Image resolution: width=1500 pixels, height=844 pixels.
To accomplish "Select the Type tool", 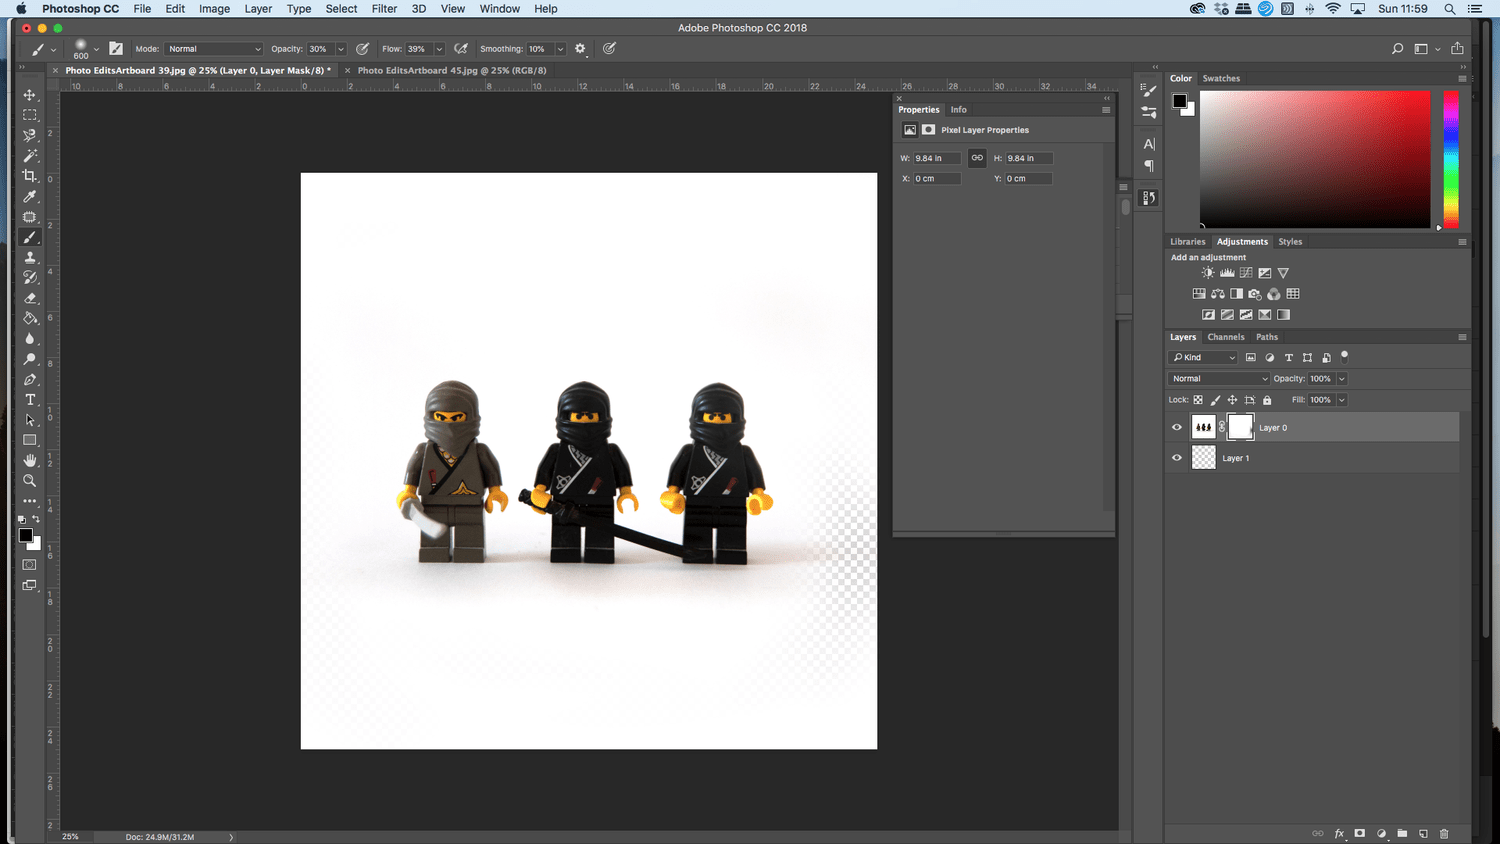I will click(30, 400).
